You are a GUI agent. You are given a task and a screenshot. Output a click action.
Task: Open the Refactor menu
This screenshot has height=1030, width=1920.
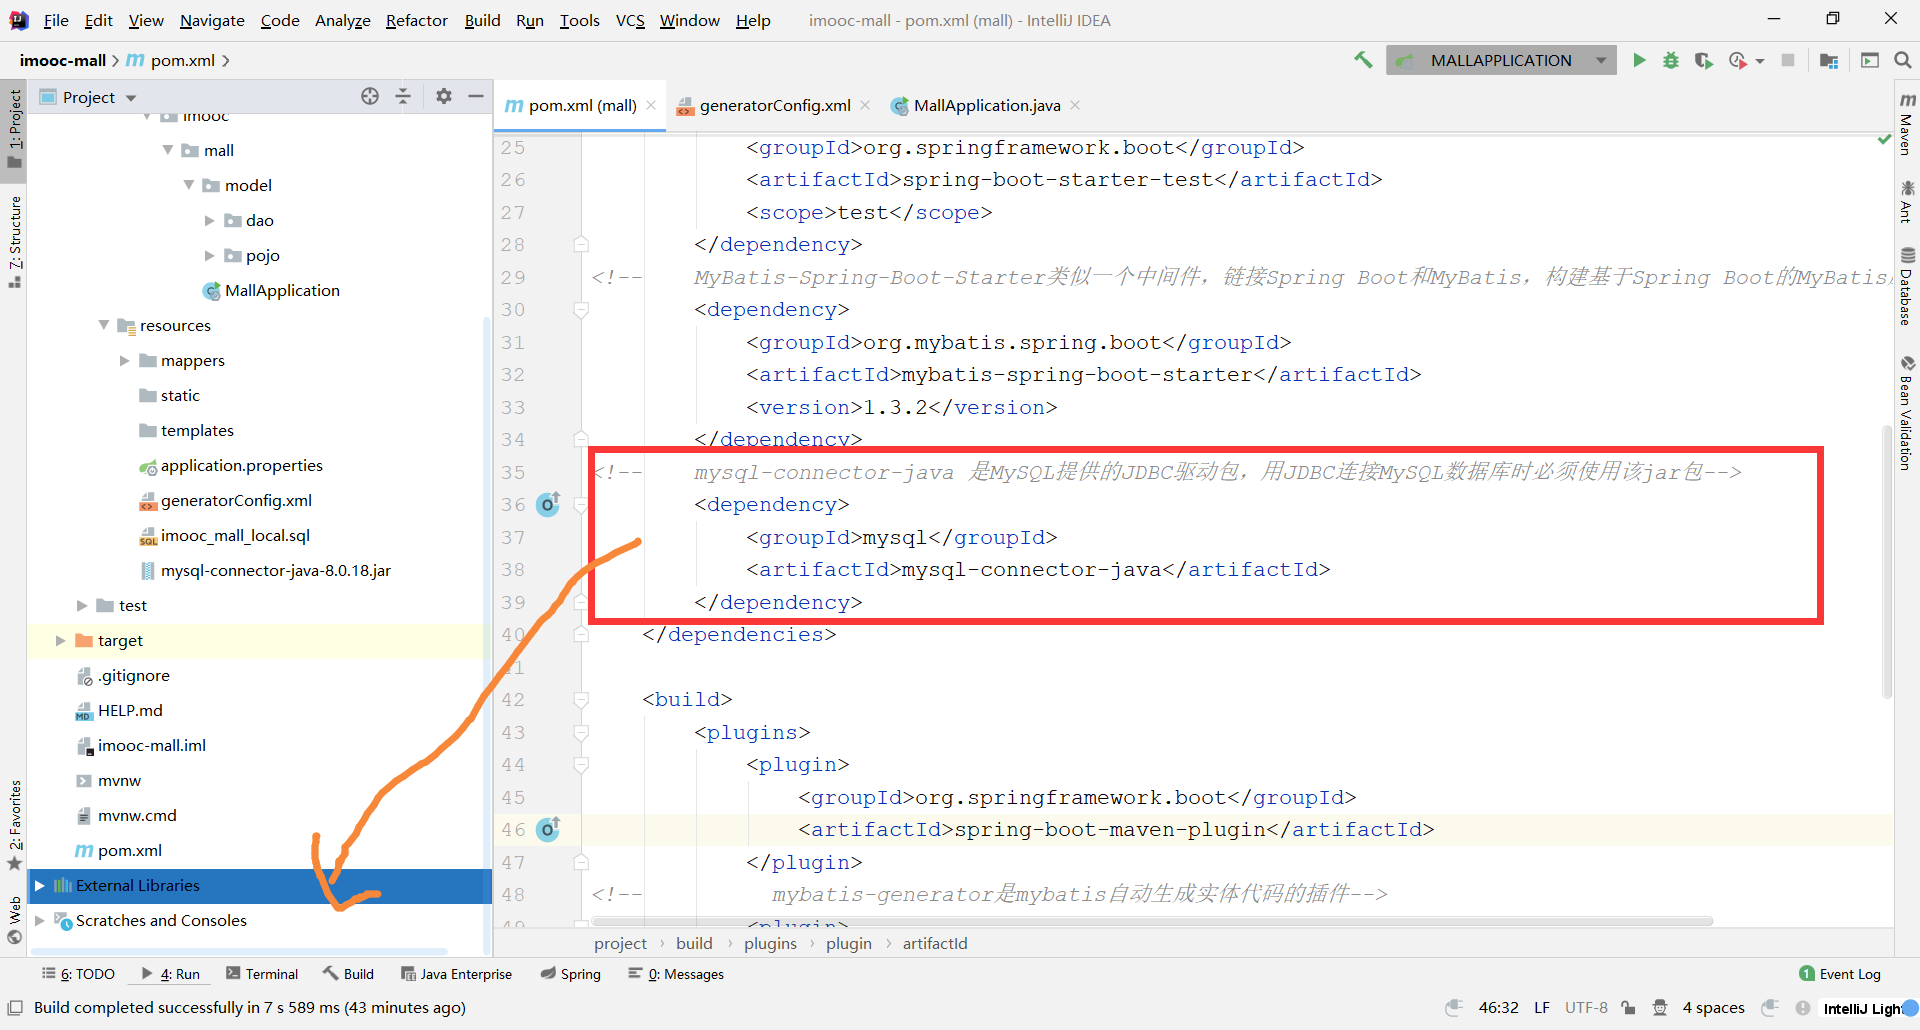[416, 20]
